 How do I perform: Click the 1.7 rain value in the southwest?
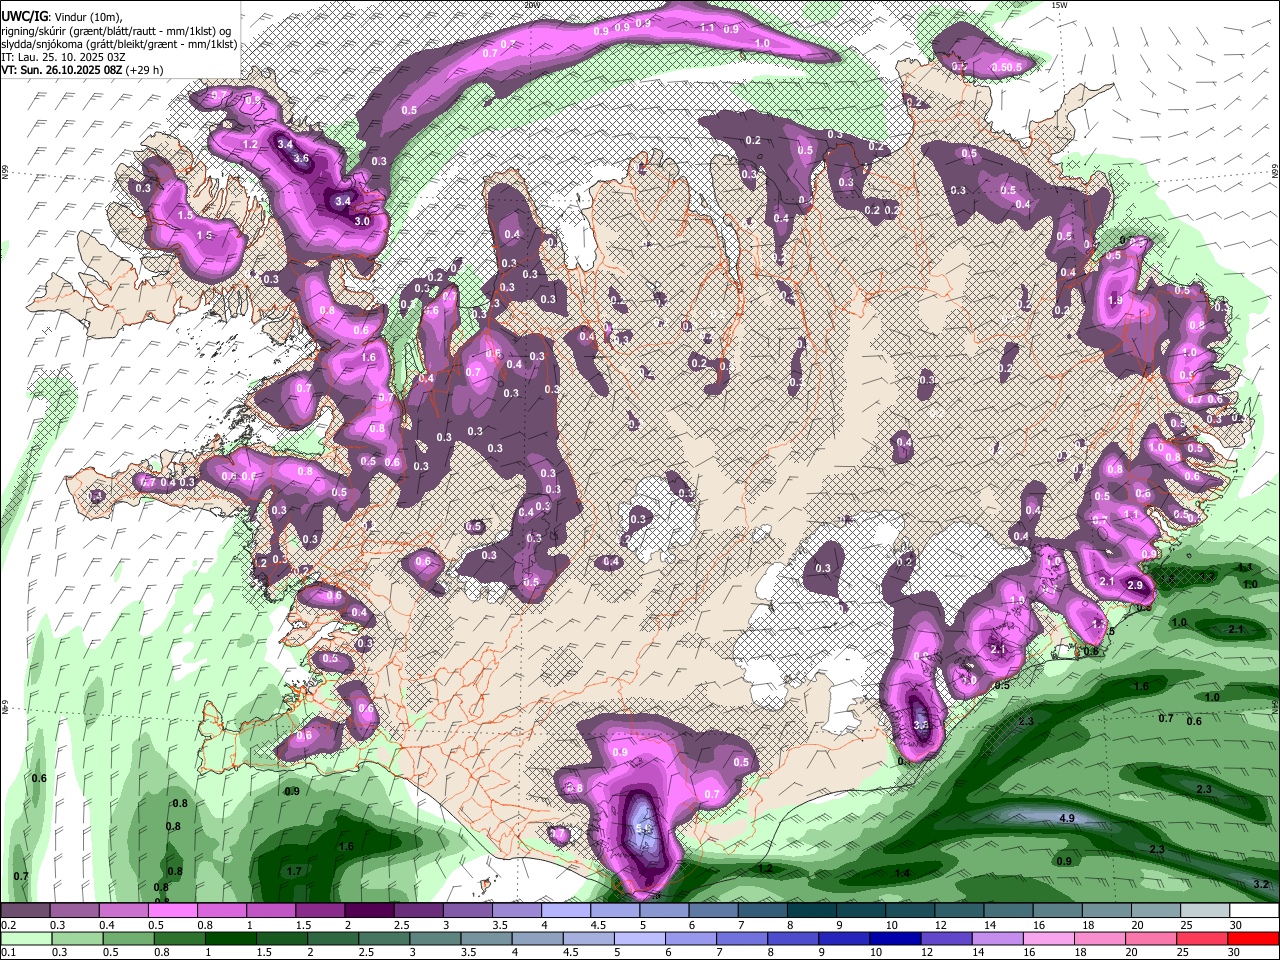(x=294, y=871)
